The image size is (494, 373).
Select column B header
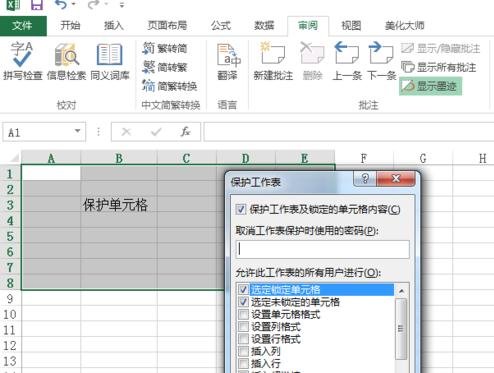119,158
